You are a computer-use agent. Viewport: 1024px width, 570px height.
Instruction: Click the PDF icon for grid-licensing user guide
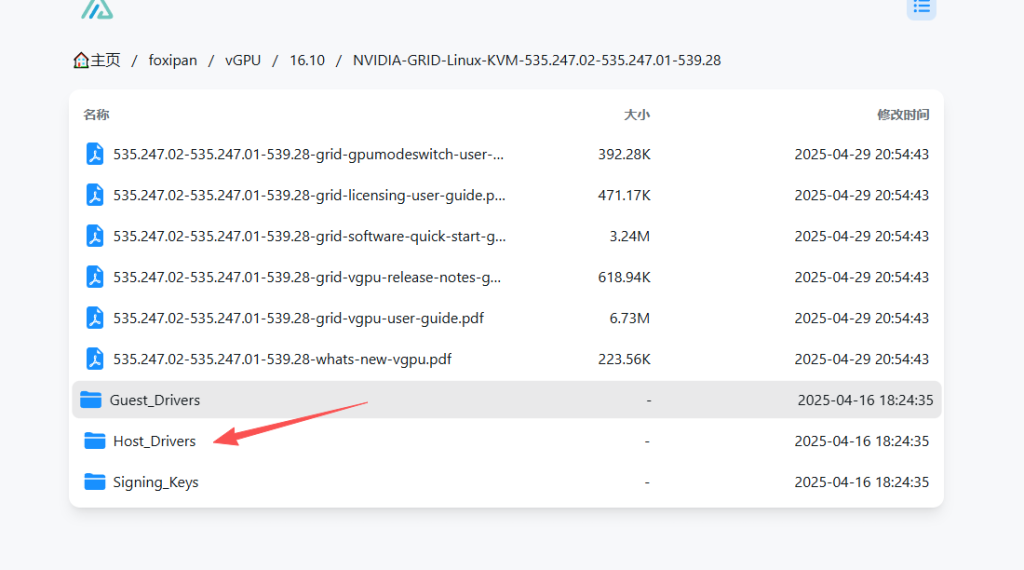[x=95, y=195]
